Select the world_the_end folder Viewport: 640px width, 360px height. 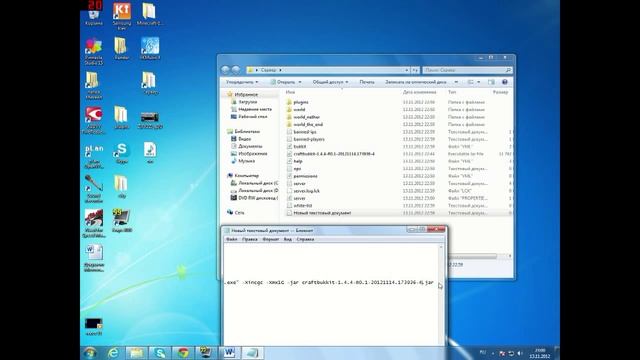click(308, 124)
